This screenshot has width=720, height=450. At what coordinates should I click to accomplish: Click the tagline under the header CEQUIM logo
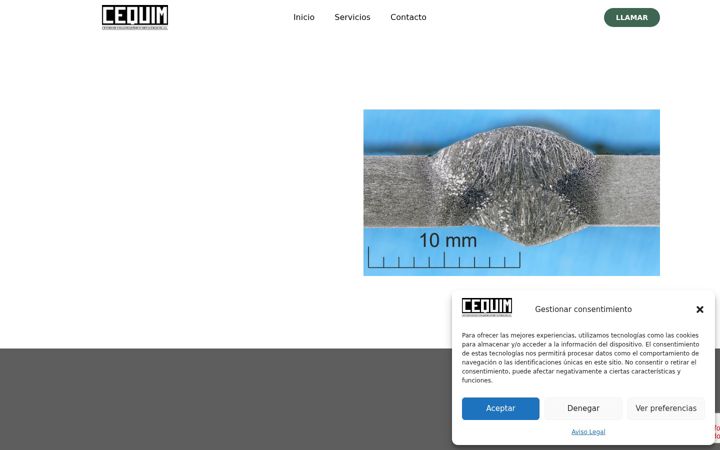click(x=135, y=28)
